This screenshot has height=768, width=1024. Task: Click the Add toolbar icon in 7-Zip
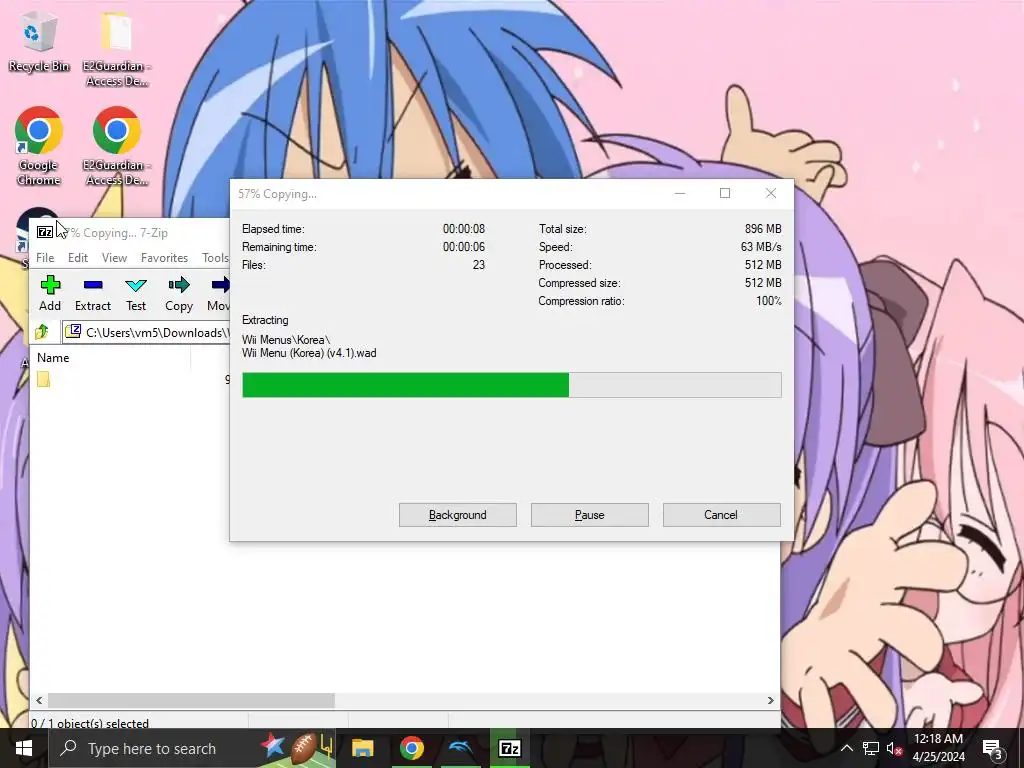[50, 285]
